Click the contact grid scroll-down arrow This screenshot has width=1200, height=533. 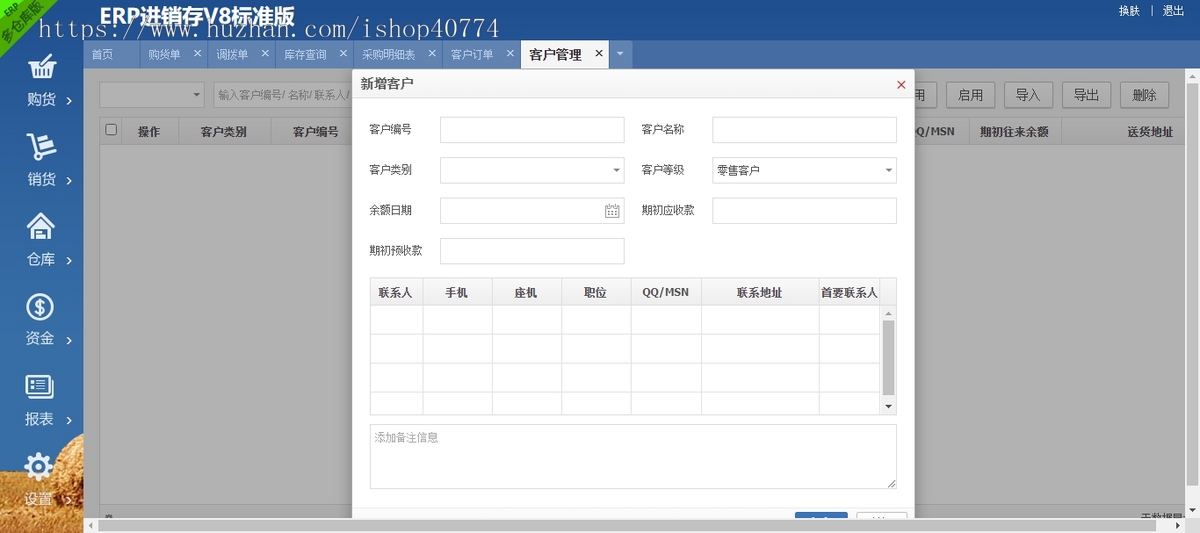[888, 407]
